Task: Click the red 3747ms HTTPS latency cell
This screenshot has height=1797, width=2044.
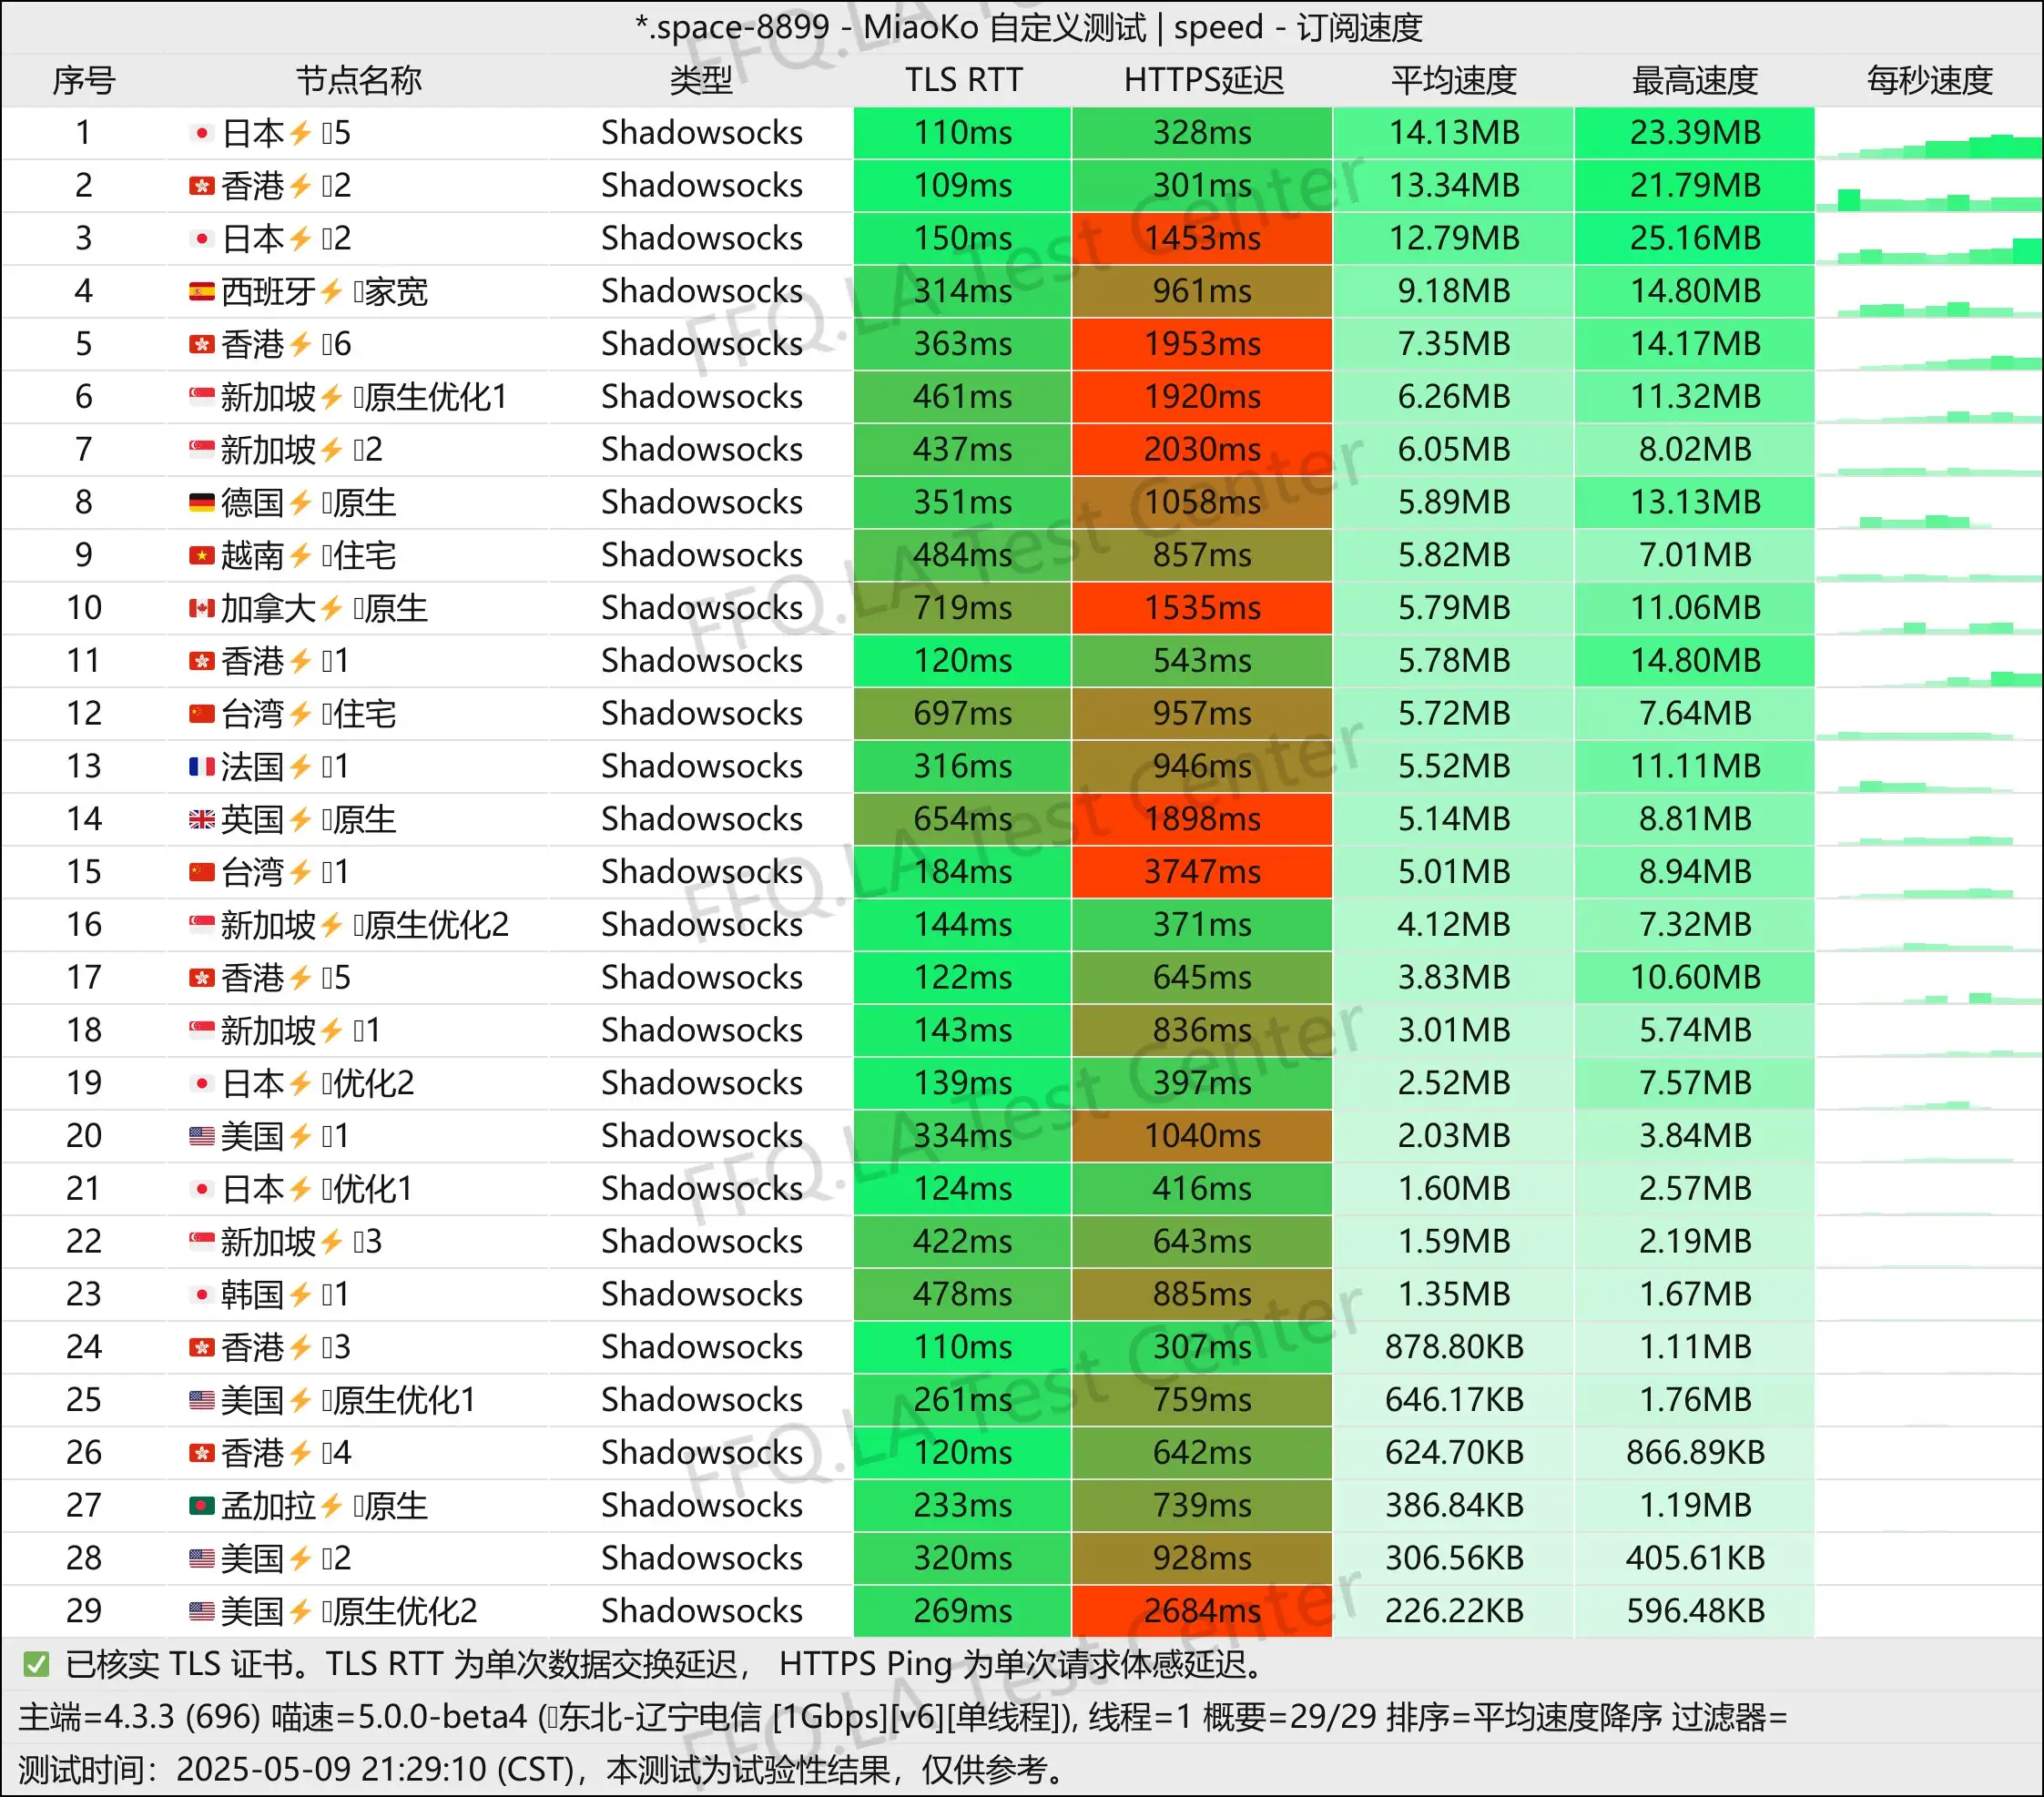Action: (x=1202, y=873)
